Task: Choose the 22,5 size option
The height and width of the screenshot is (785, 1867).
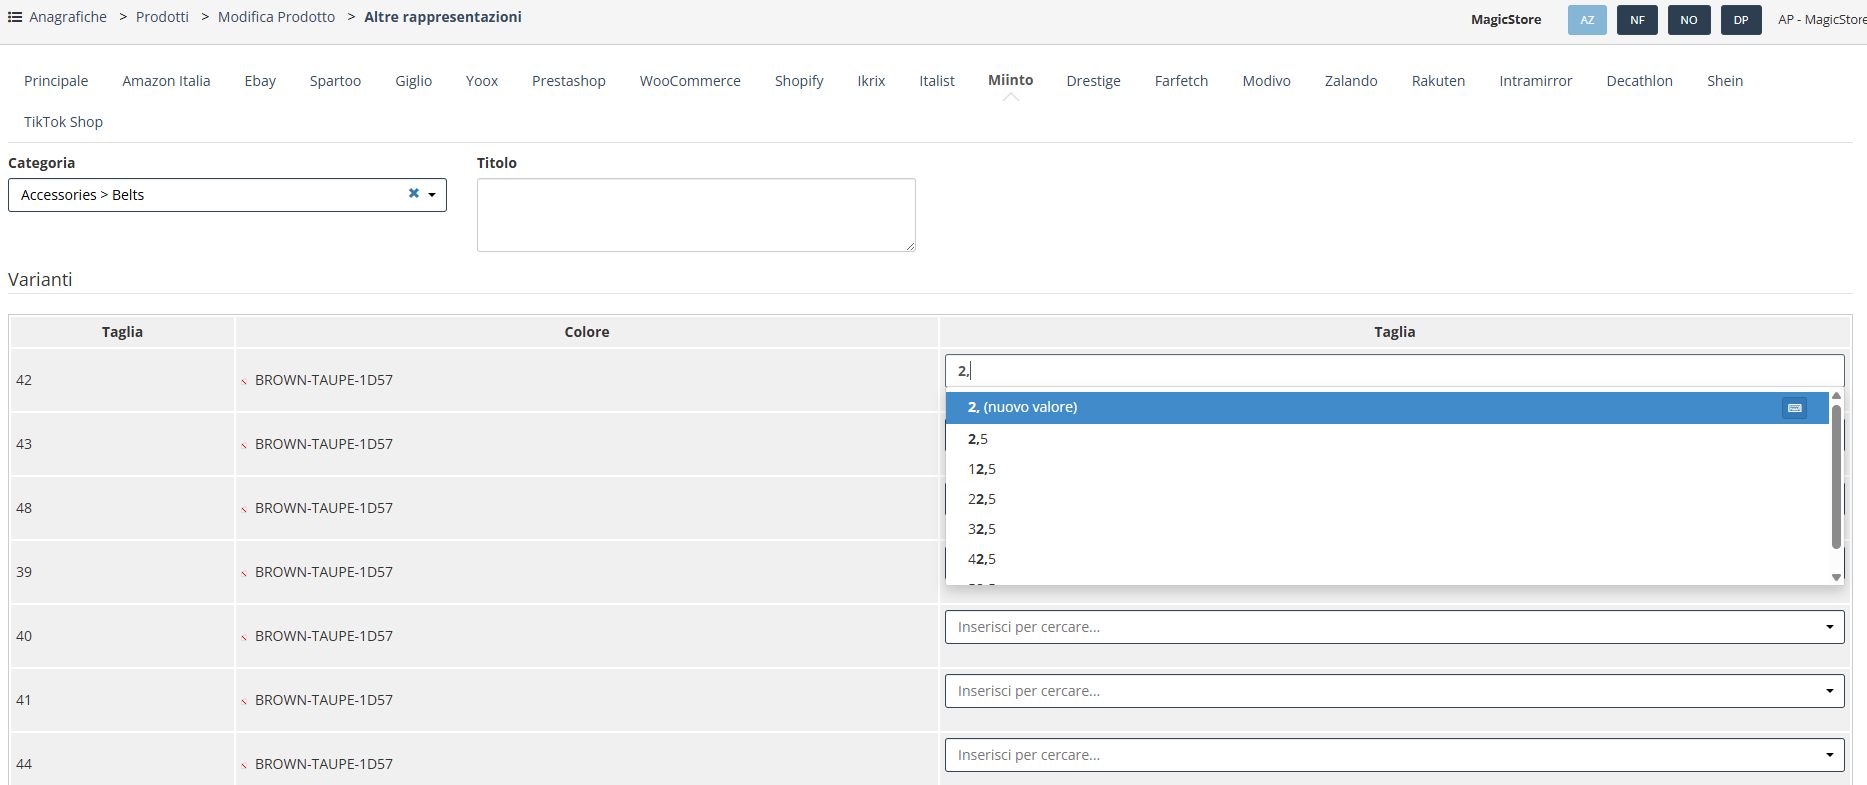Action: [1387, 499]
